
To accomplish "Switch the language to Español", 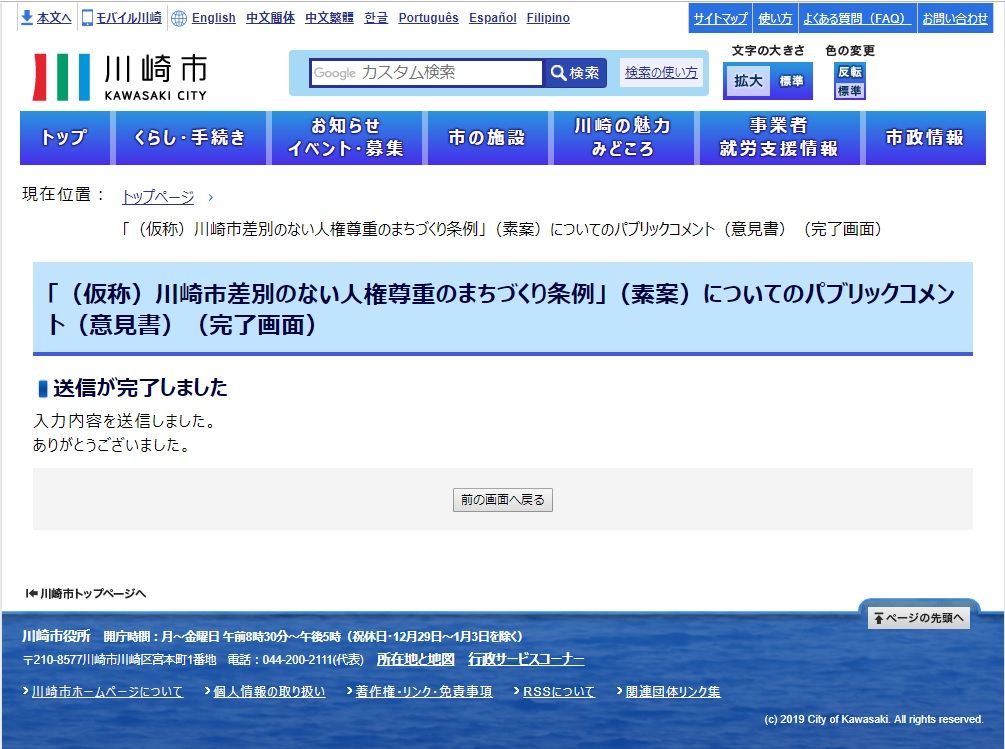I will (492, 18).
